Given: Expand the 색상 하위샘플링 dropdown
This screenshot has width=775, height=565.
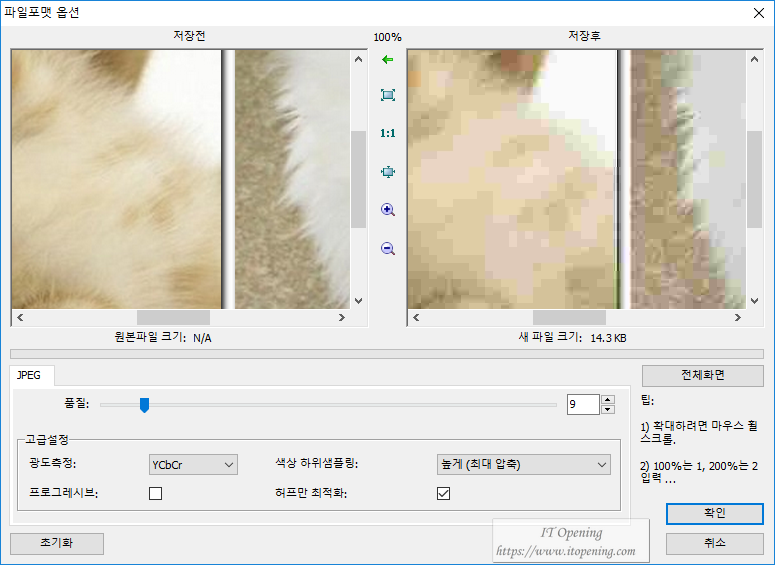Looking at the screenshot, I should coord(523,464).
